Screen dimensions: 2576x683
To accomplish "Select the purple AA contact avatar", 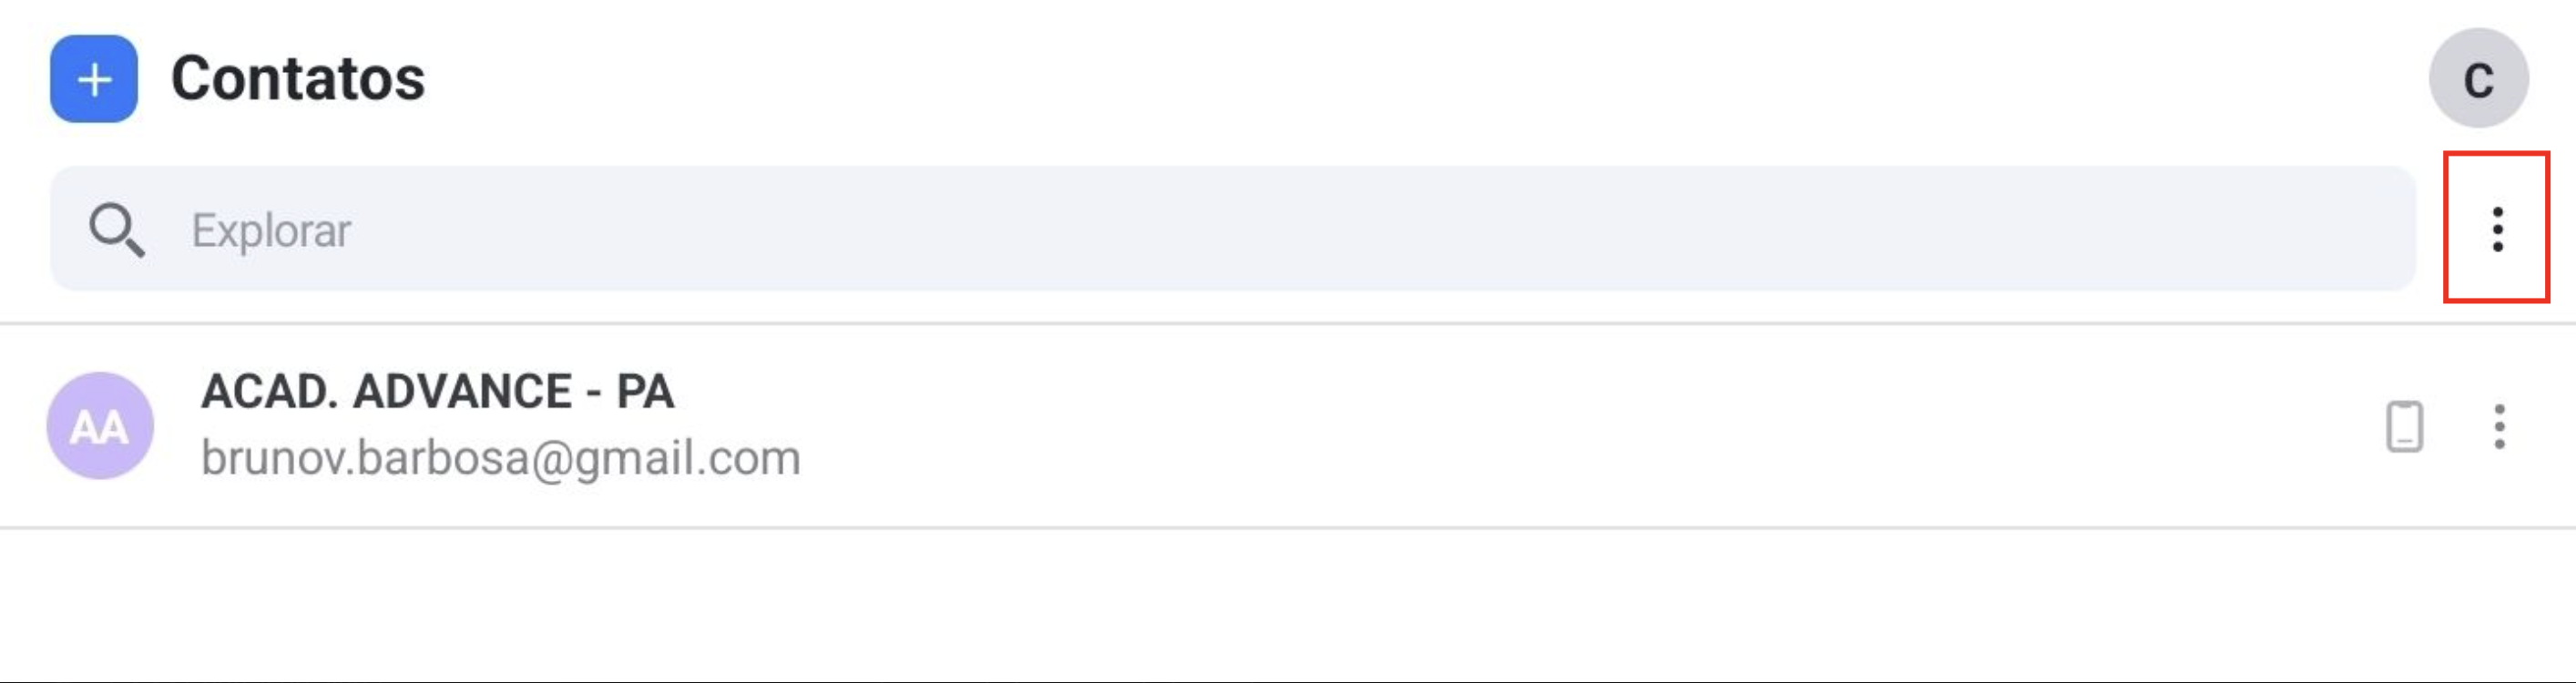I will pos(100,426).
